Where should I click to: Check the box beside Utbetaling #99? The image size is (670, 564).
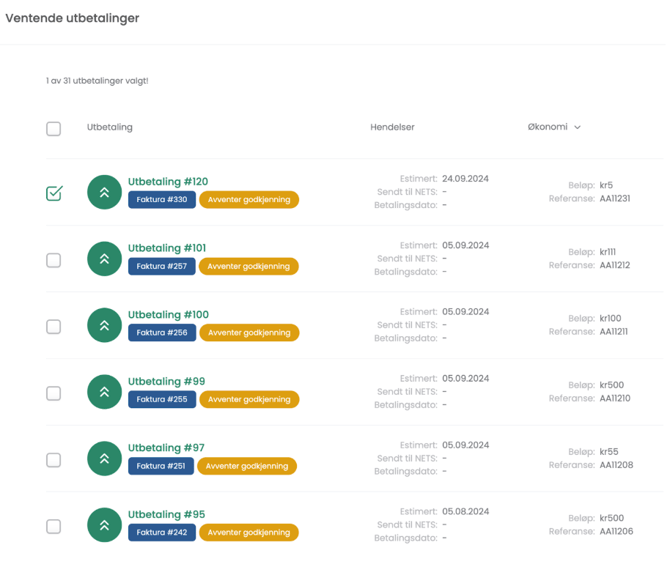(54, 393)
